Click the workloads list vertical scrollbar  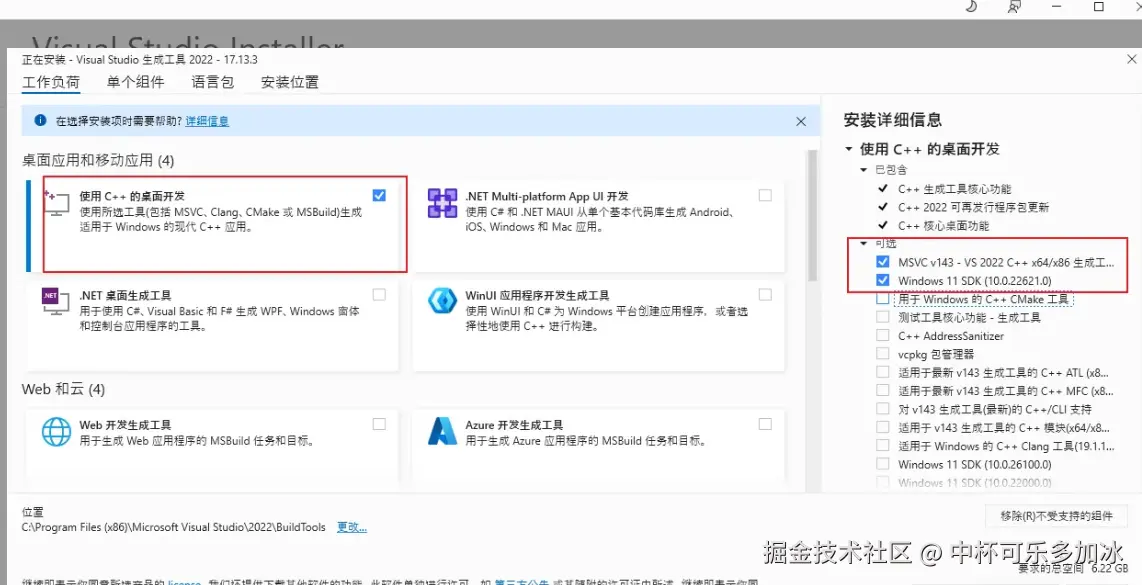coord(813,215)
